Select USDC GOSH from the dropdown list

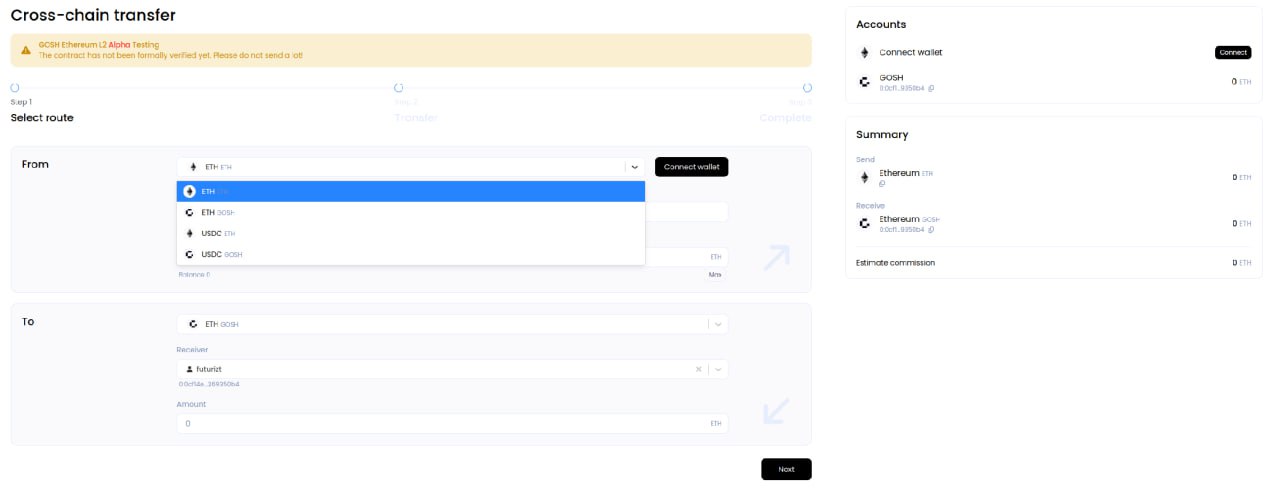(410, 254)
